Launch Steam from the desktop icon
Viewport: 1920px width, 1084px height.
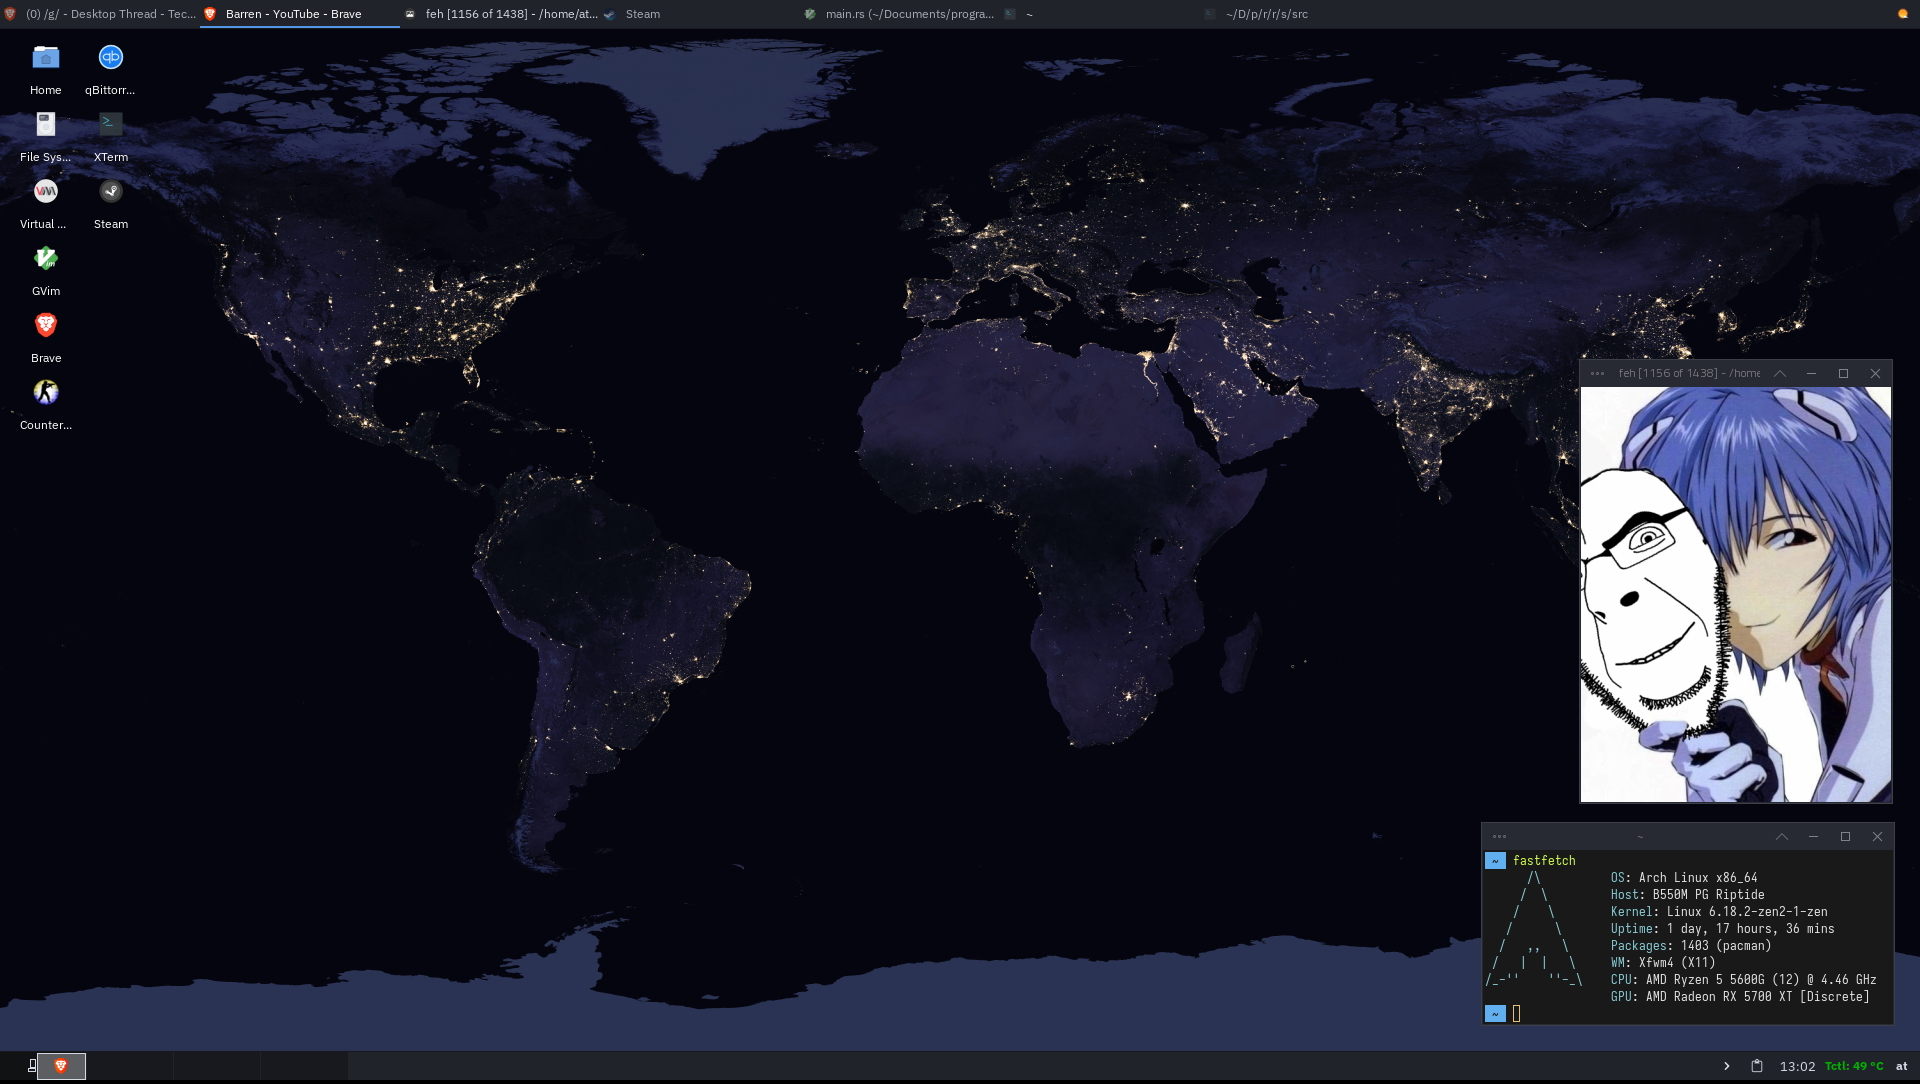point(110,192)
